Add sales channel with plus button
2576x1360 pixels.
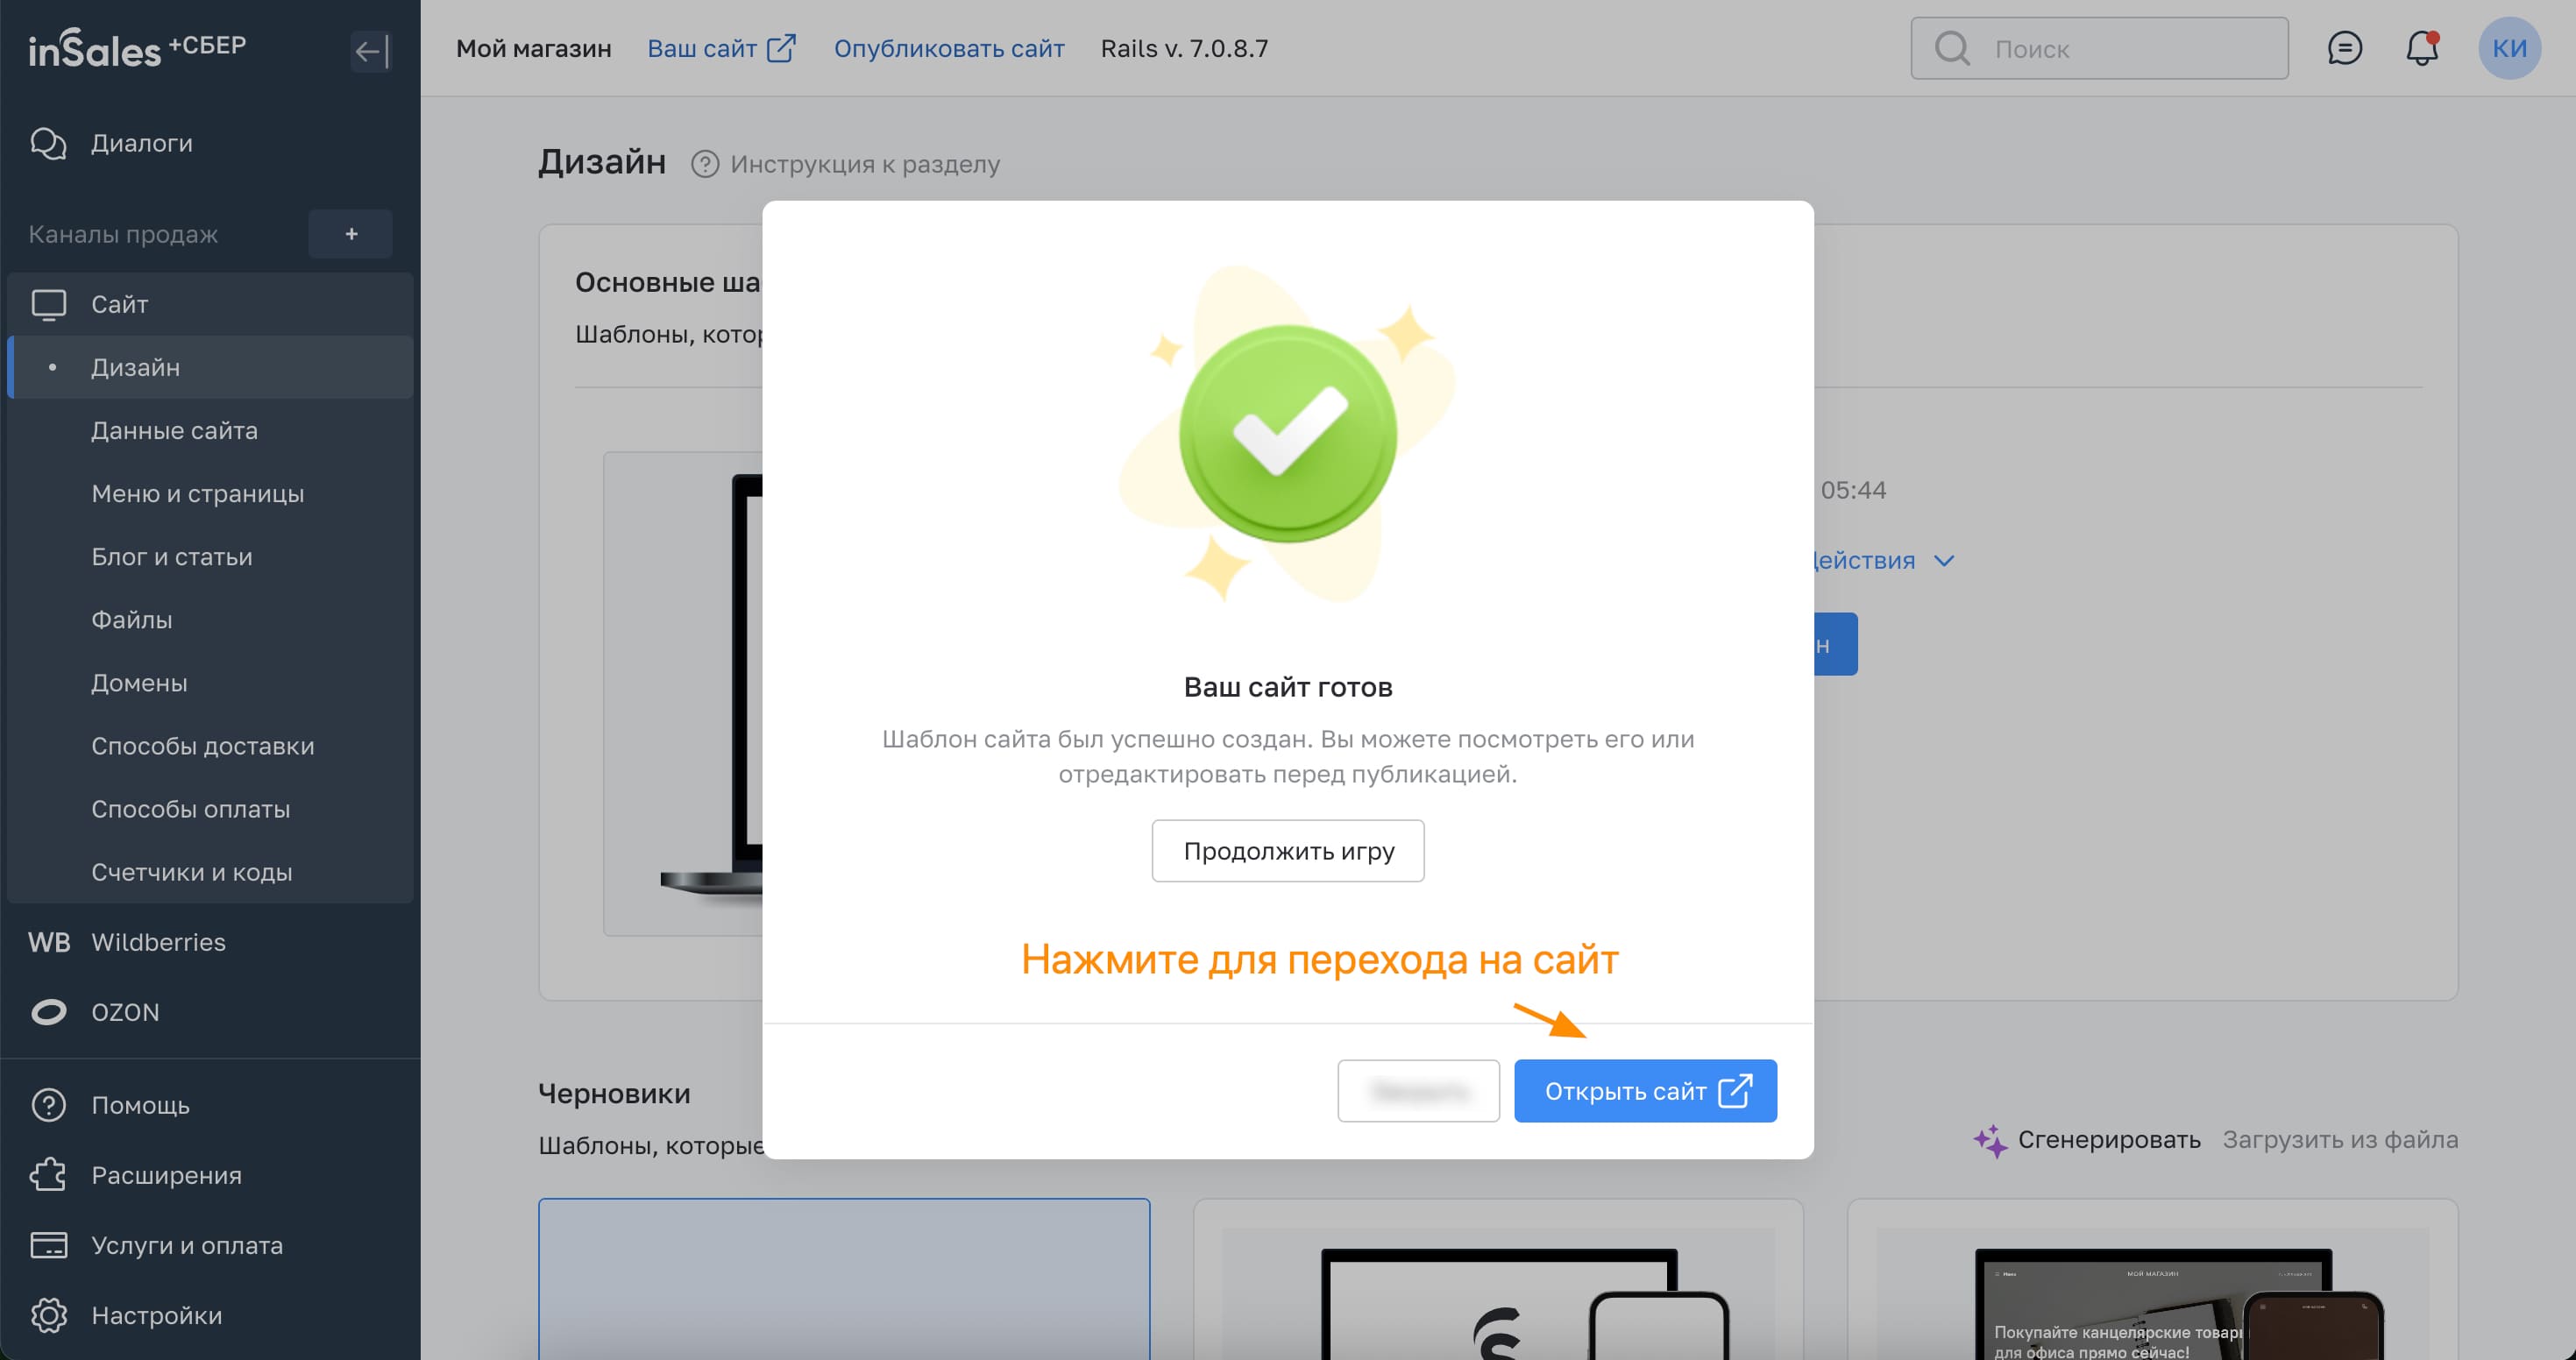[x=350, y=234]
